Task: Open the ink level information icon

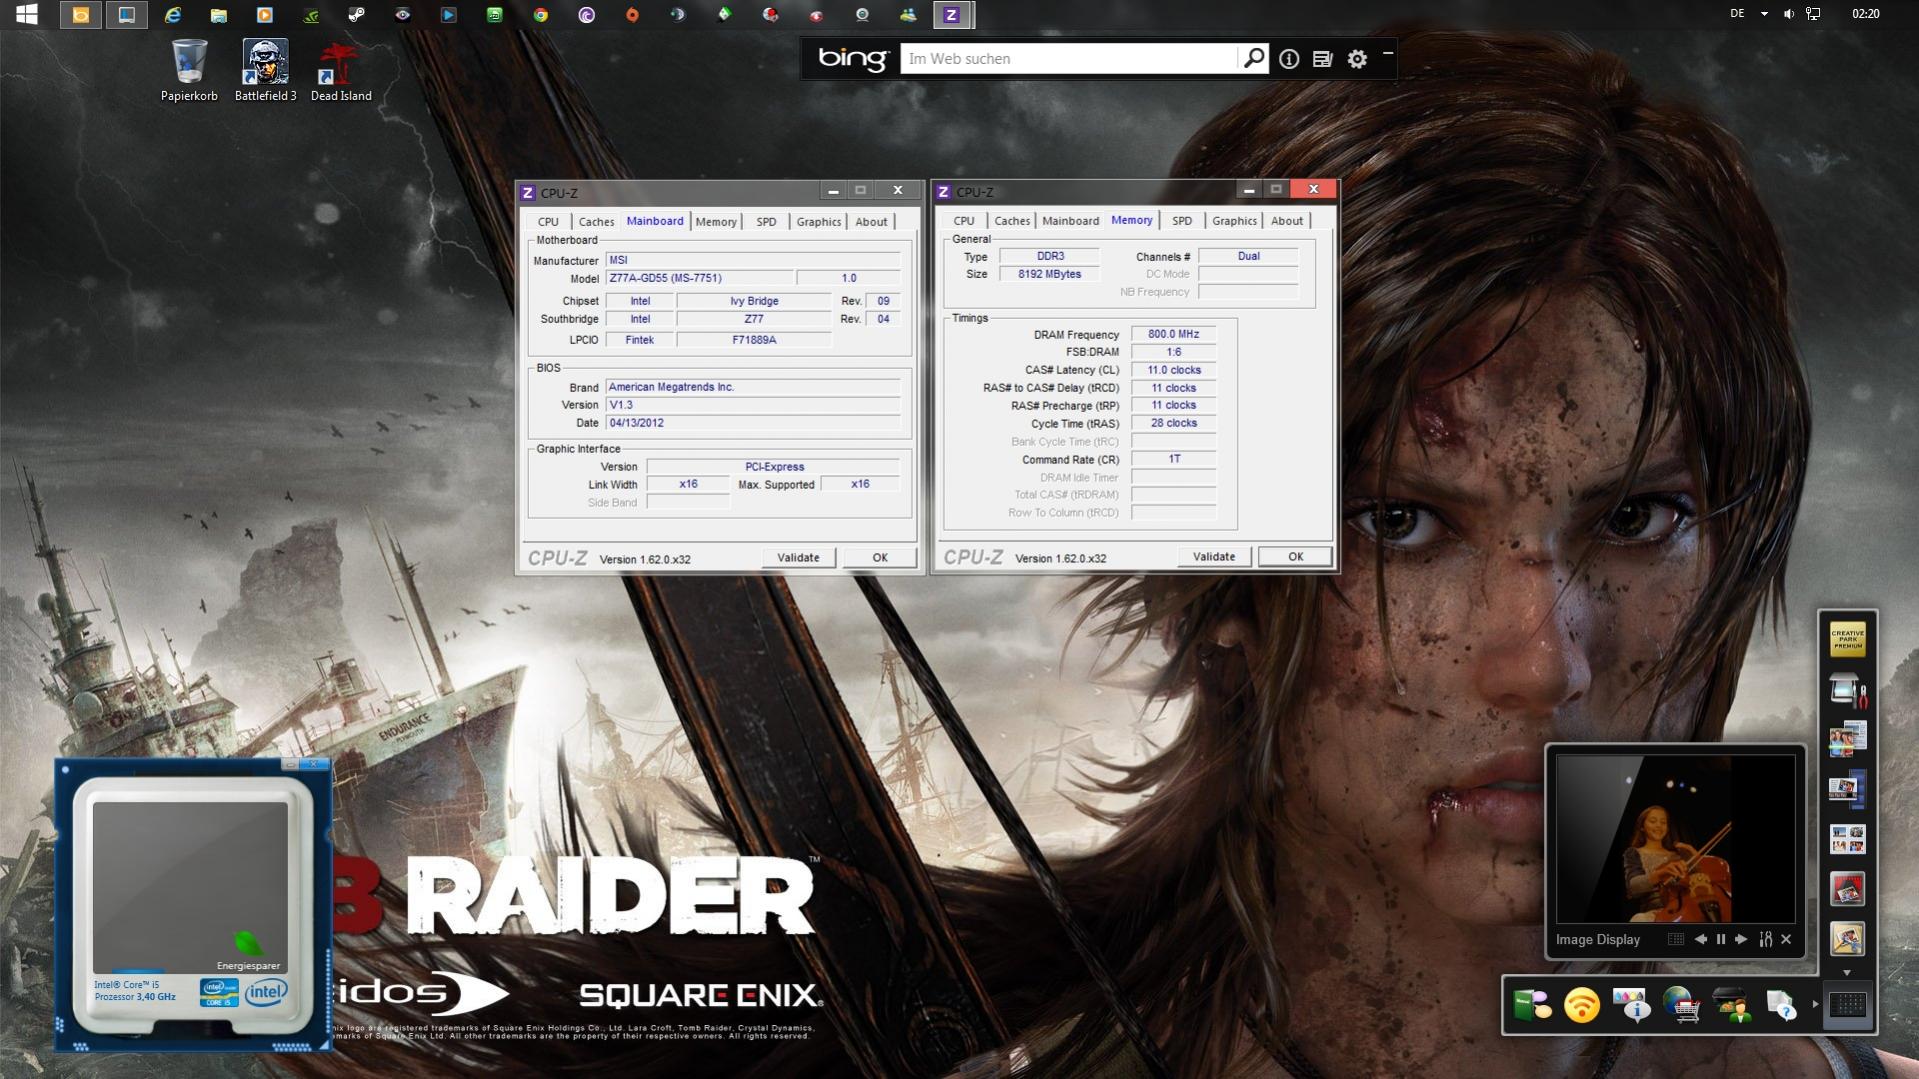Action: [1631, 1005]
